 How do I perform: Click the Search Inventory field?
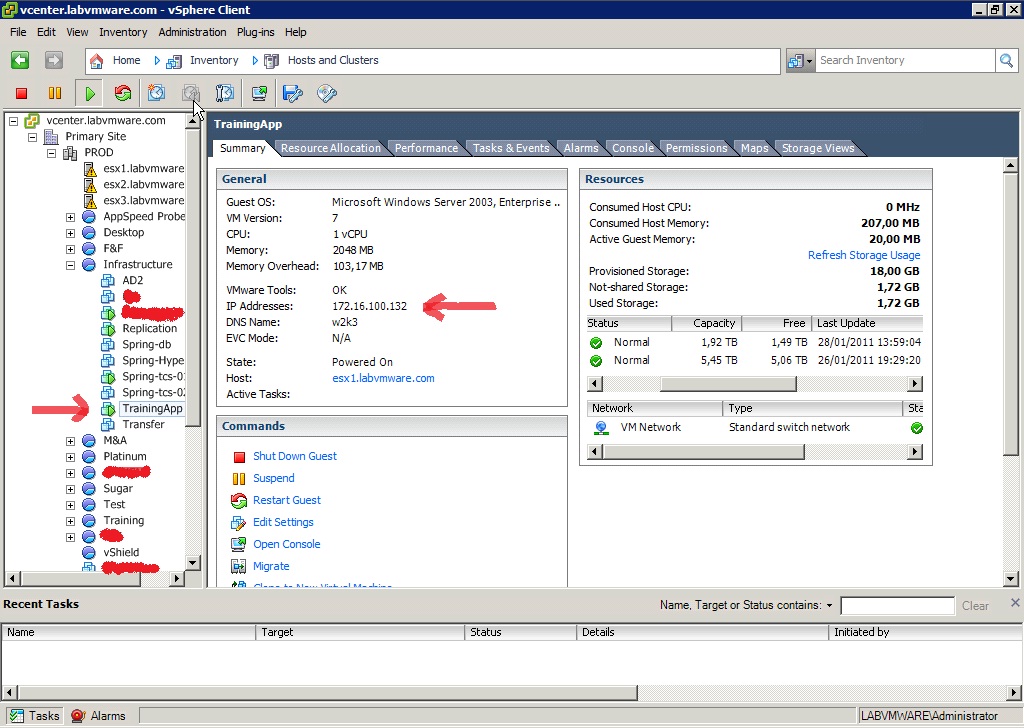click(904, 61)
